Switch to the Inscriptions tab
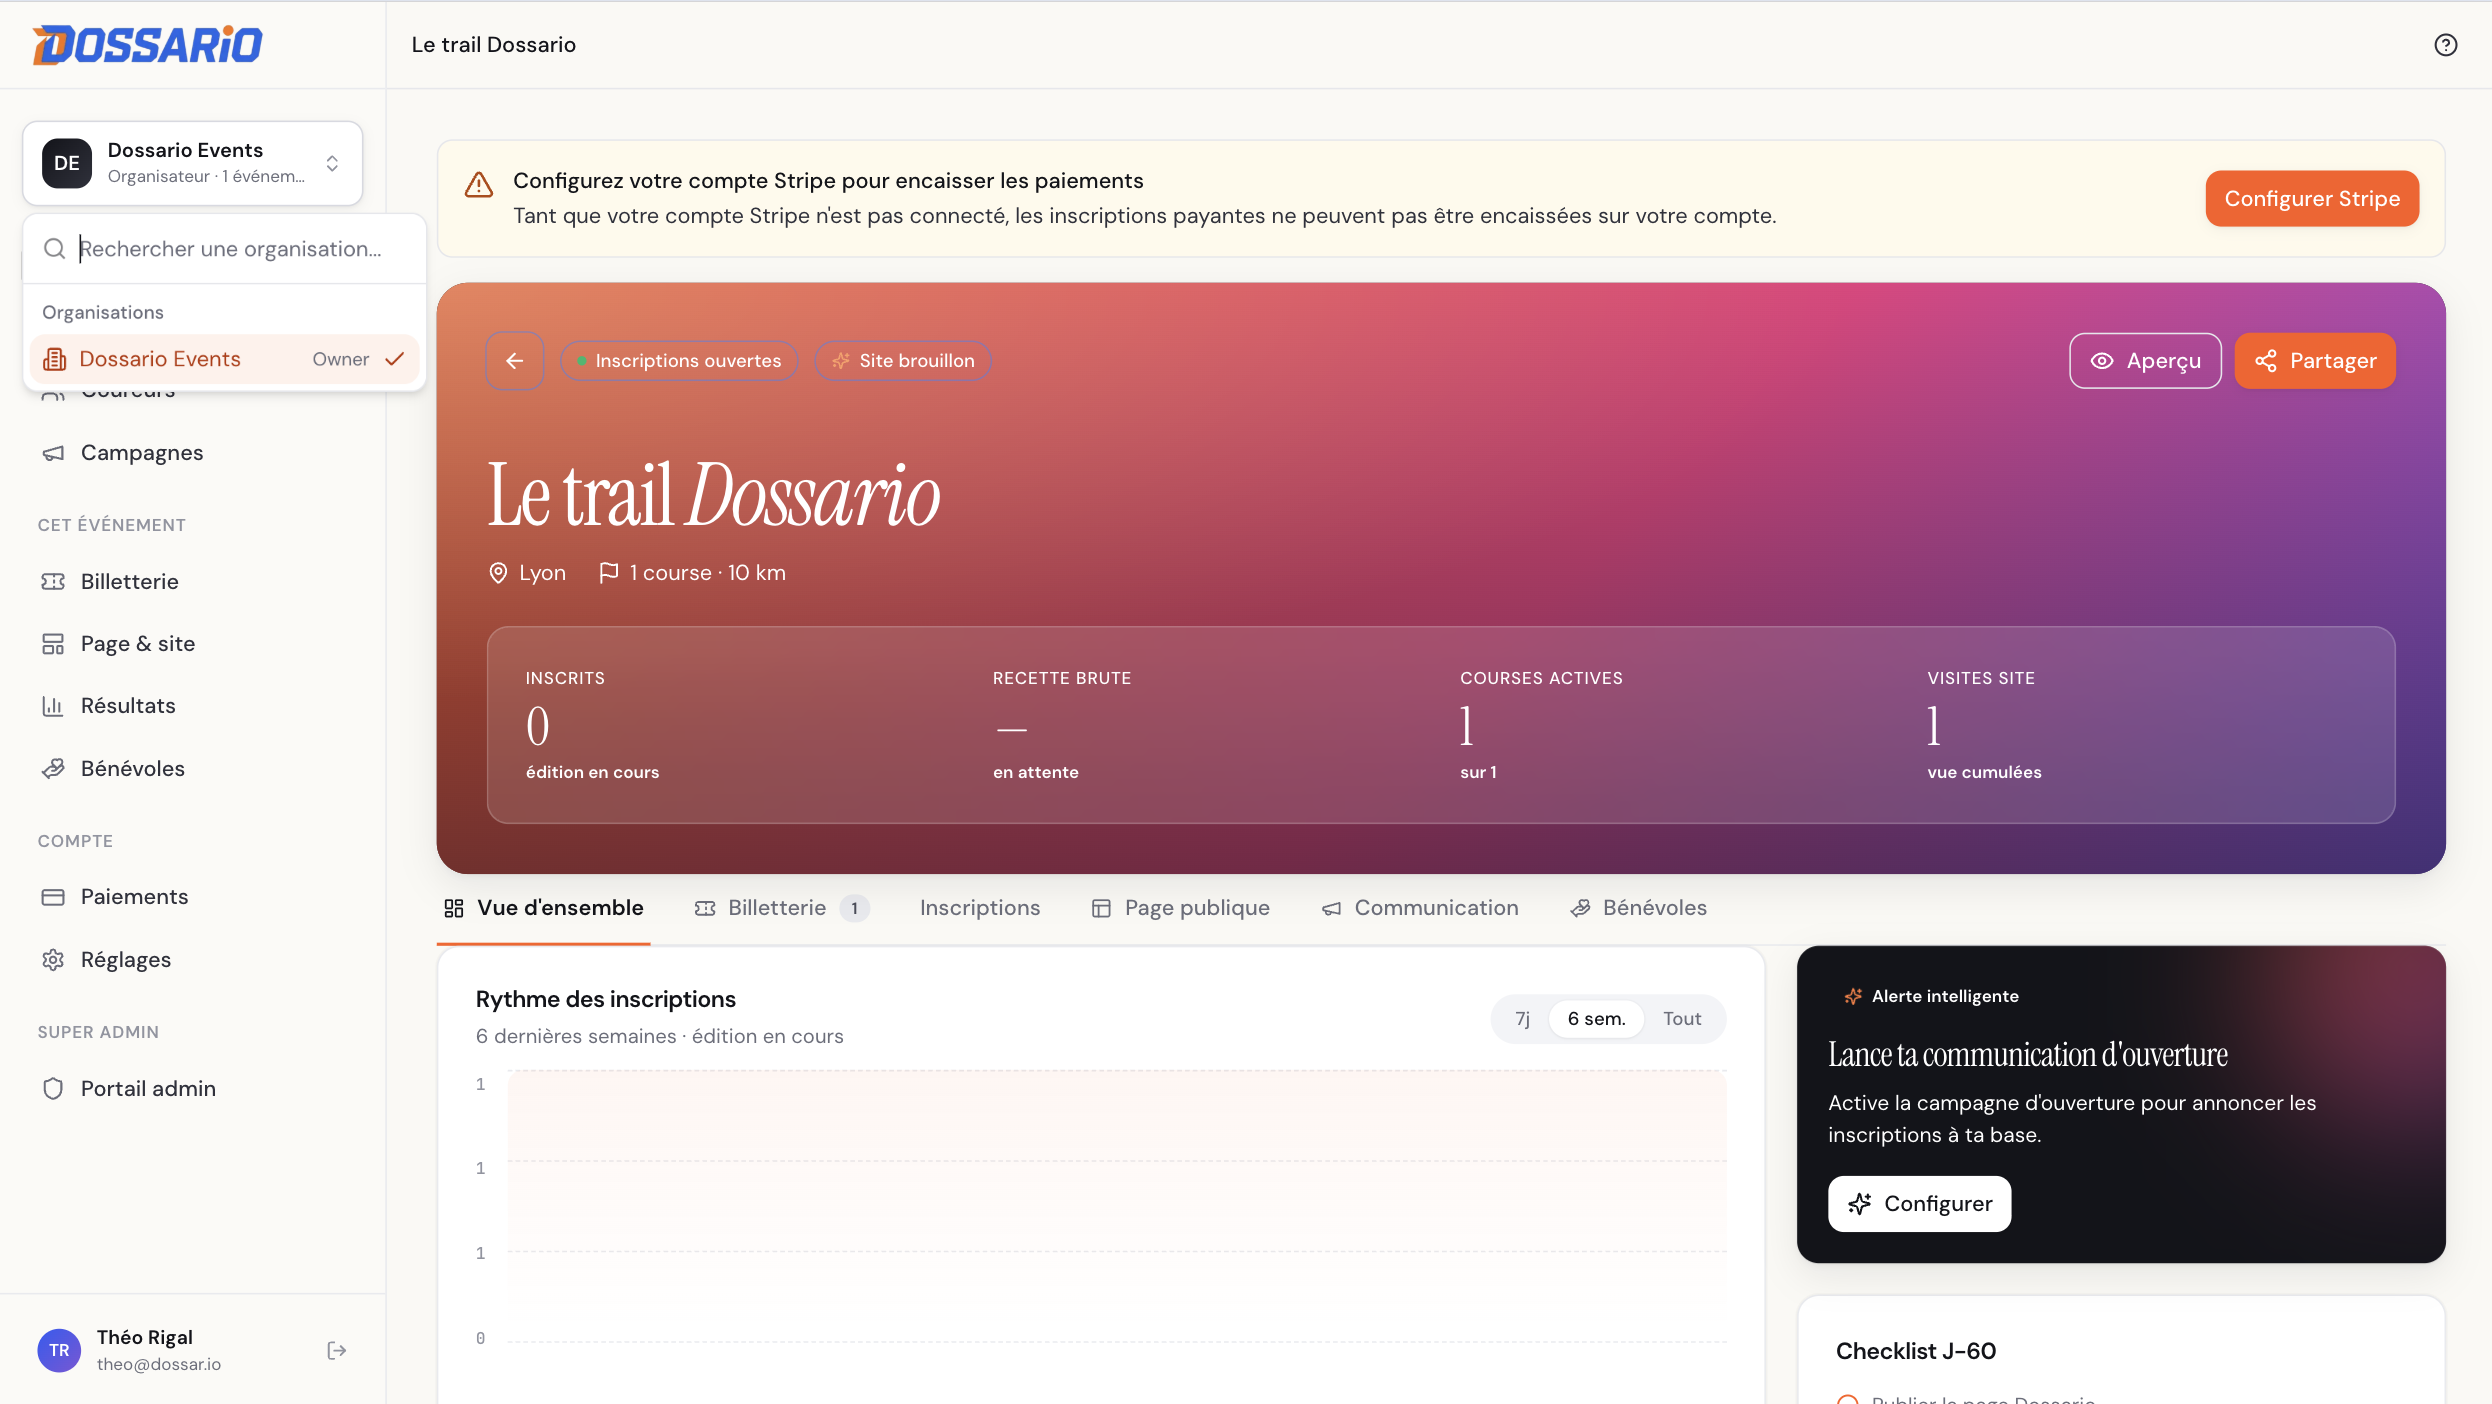2492x1404 pixels. [x=980, y=908]
